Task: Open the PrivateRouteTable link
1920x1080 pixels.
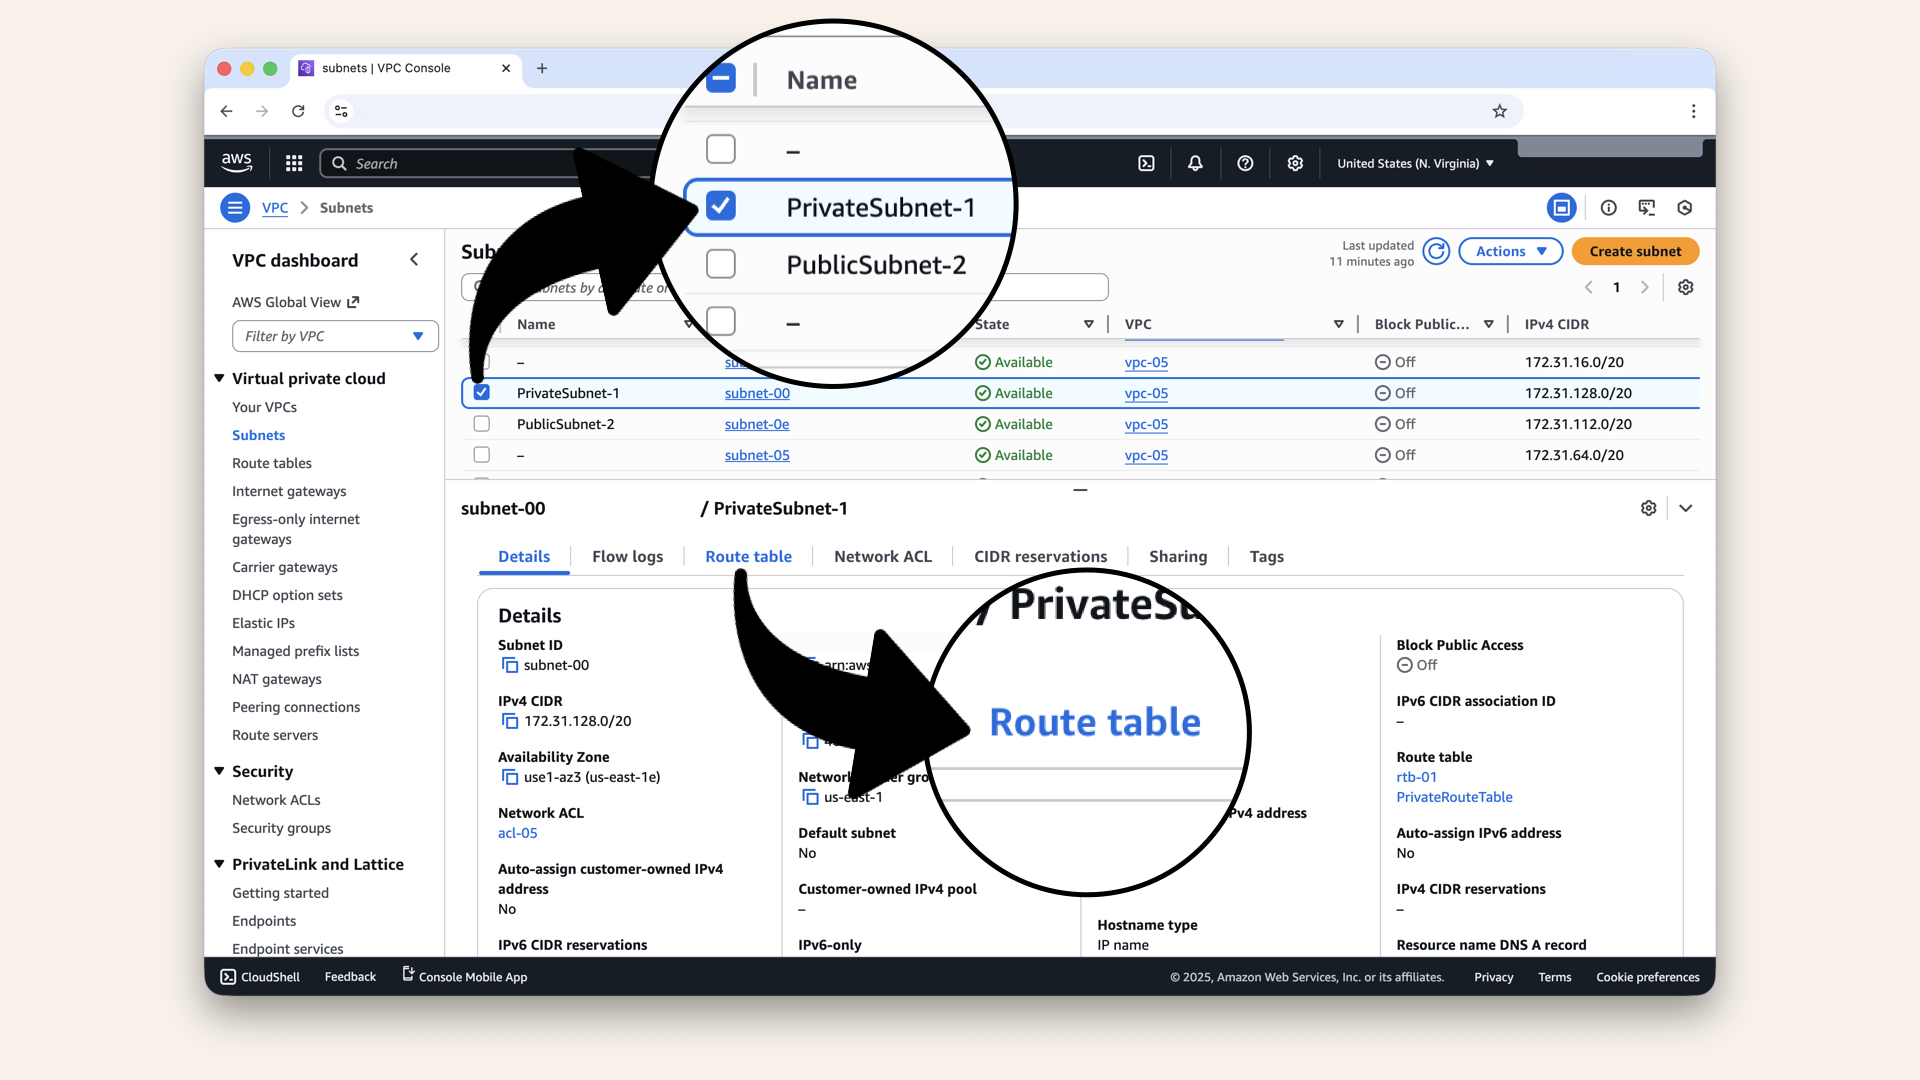Action: click(x=1455, y=797)
